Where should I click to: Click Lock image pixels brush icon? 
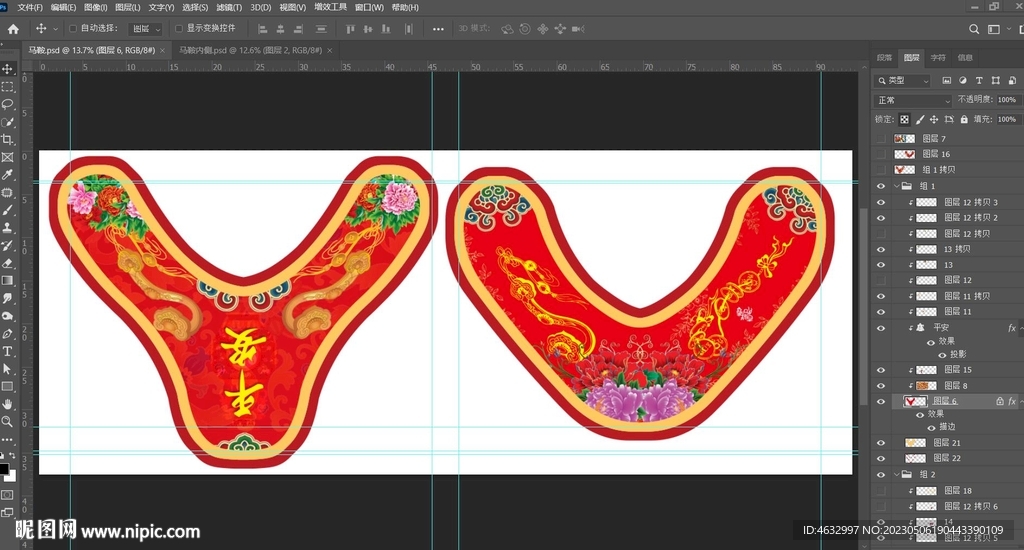click(920, 120)
